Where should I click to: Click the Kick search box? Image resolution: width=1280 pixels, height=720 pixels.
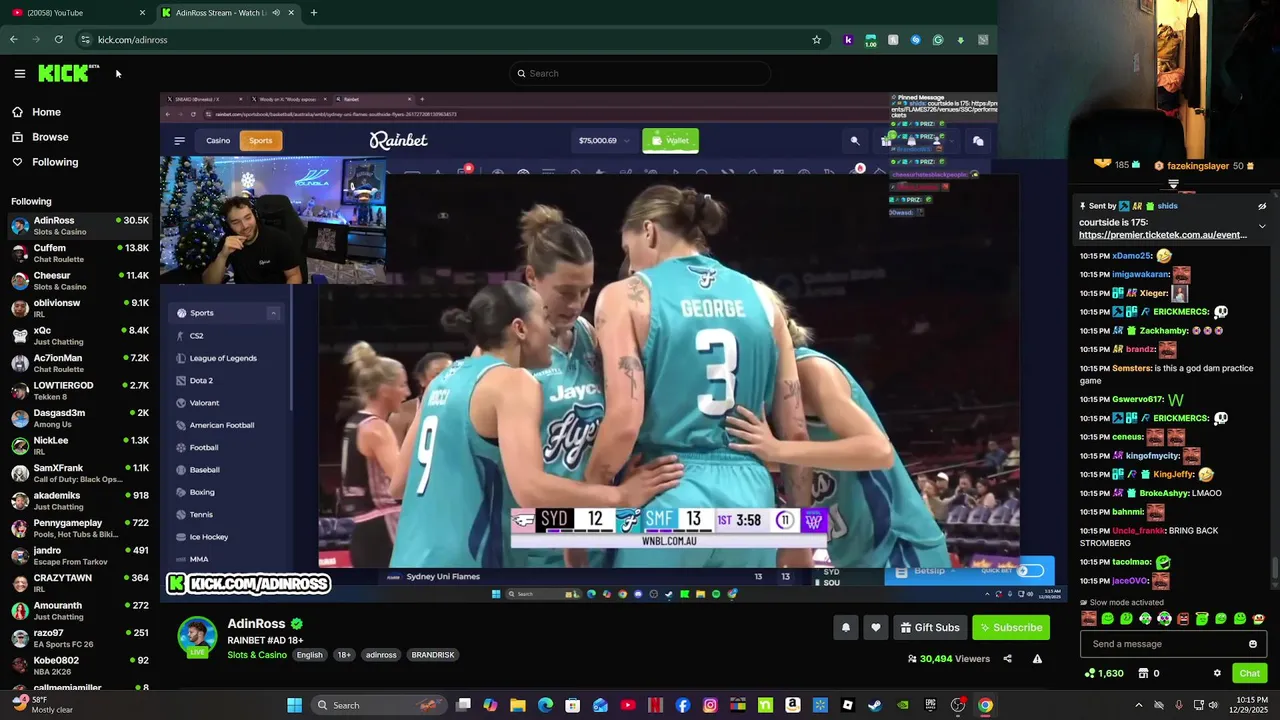click(x=640, y=73)
